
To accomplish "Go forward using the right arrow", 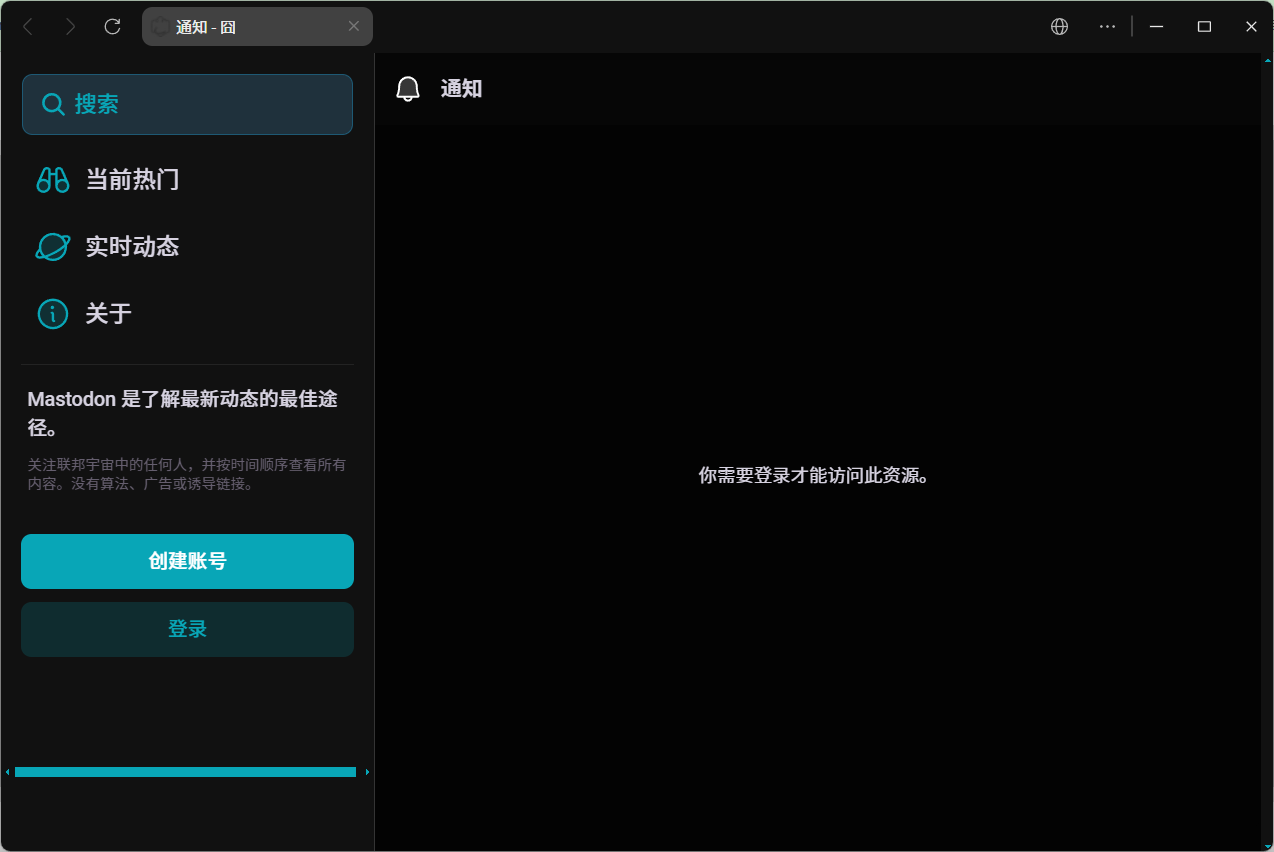I will (70, 27).
